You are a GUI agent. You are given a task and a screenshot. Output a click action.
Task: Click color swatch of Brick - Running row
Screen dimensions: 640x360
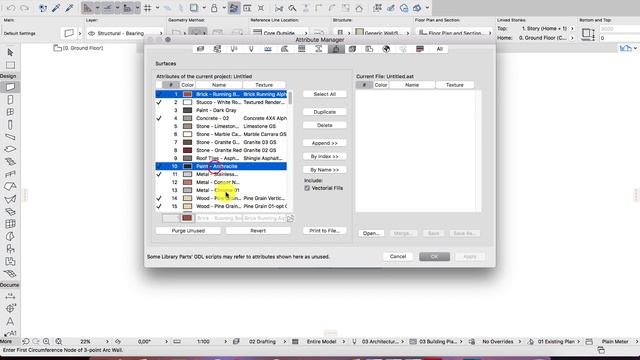(x=187, y=94)
